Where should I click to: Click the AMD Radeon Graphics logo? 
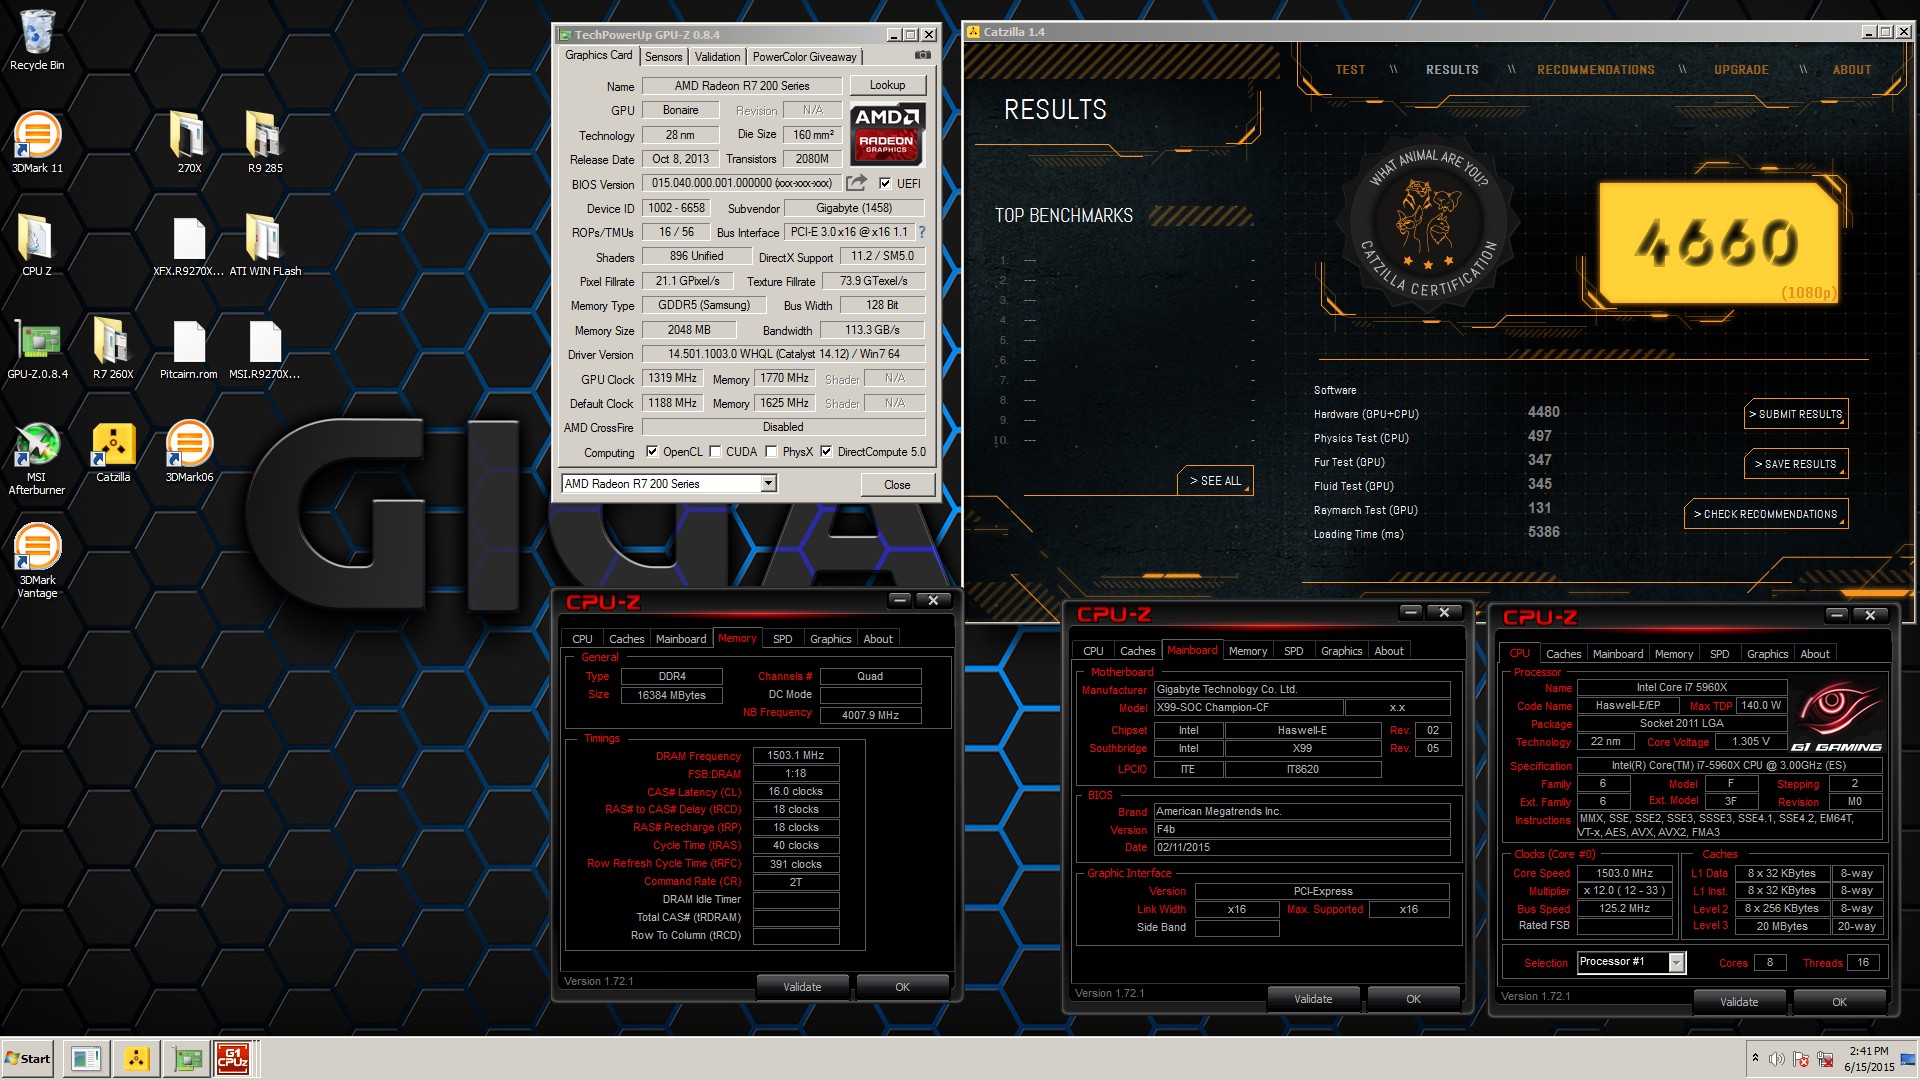887,133
